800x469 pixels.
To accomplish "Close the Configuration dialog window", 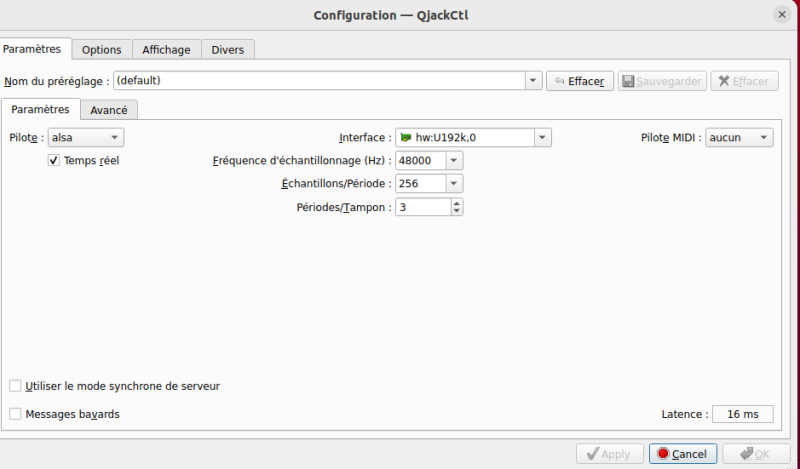I will [x=782, y=15].
